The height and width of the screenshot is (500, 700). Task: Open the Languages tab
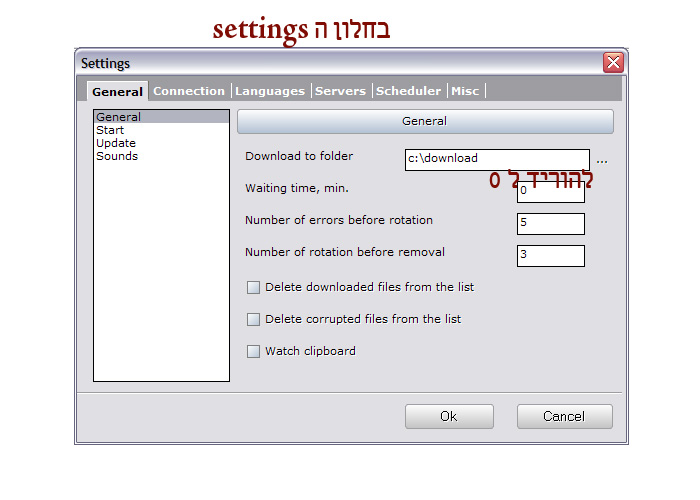tap(270, 91)
